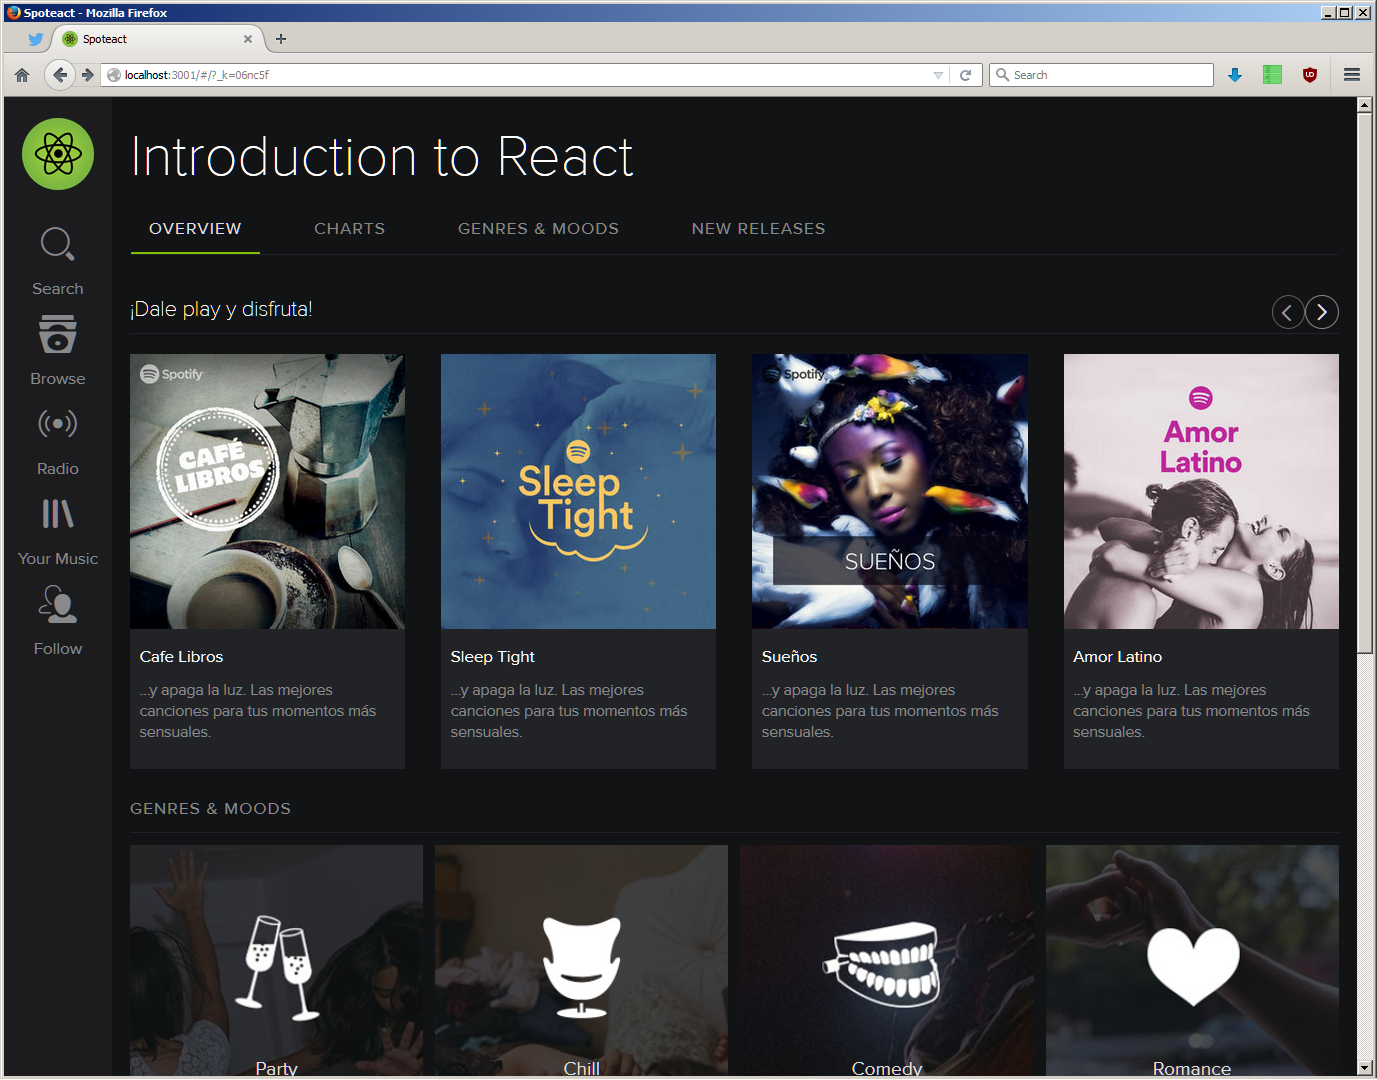The width and height of the screenshot is (1377, 1080).
Task: Click the page scrollbar up arrow
Action: coord(1365,105)
